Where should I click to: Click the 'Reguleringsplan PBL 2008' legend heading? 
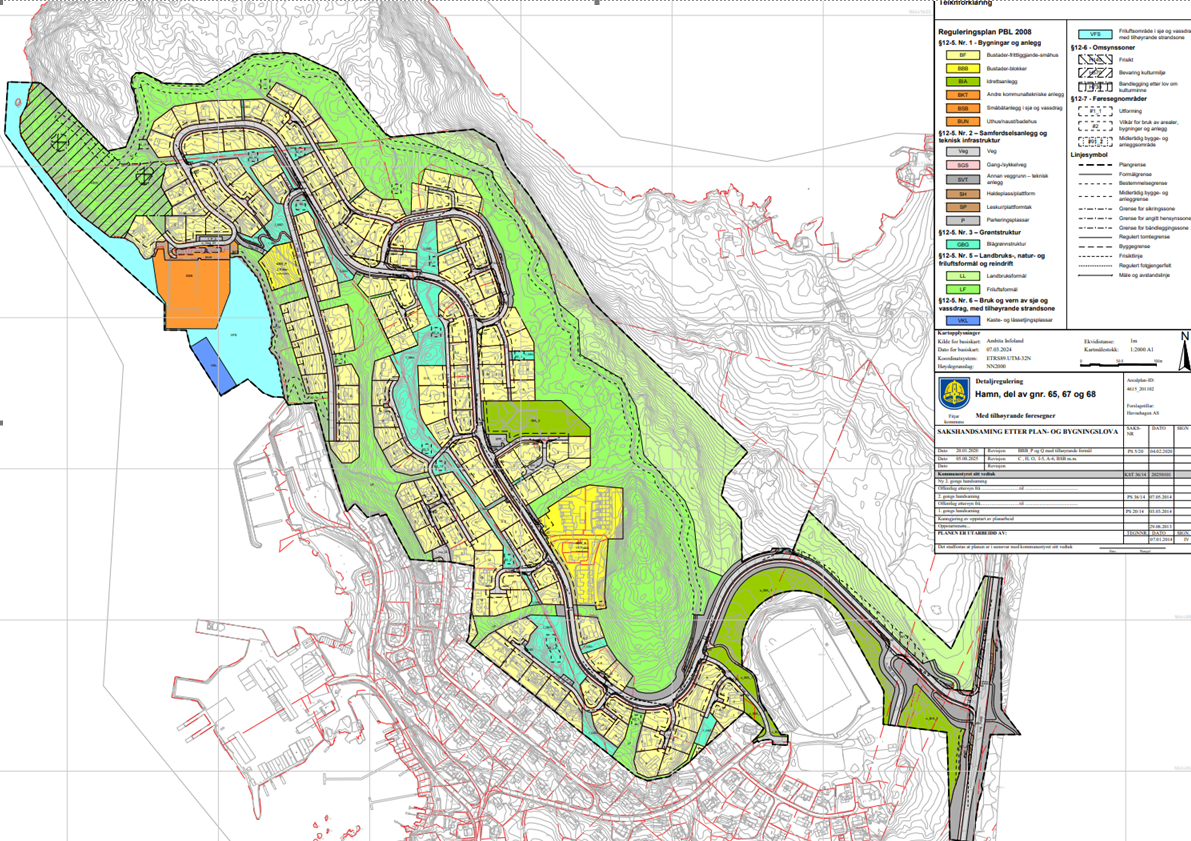pyautogui.click(x=985, y=32)
